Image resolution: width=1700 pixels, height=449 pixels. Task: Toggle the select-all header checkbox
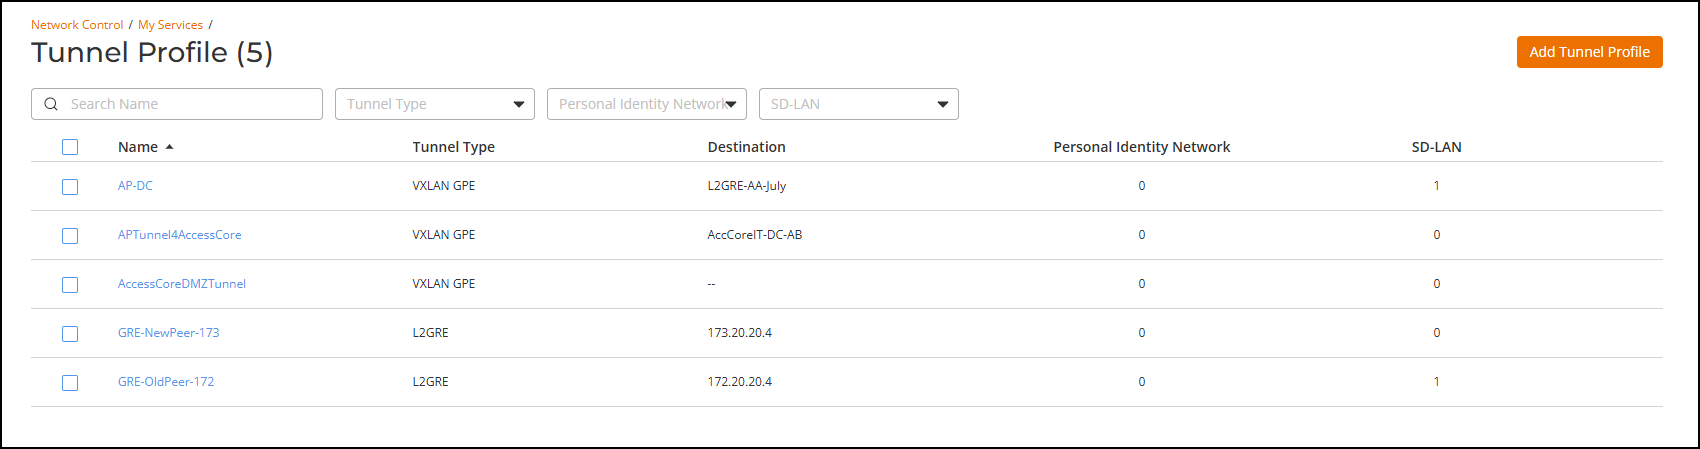pos(70,147)
